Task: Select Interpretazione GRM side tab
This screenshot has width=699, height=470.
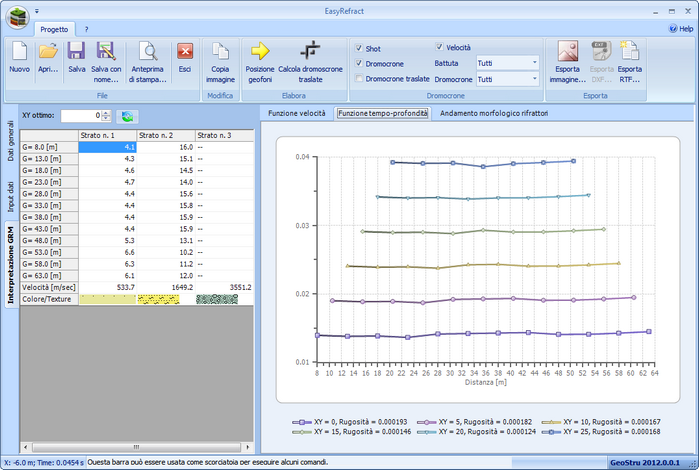Action: coord(11,265)
